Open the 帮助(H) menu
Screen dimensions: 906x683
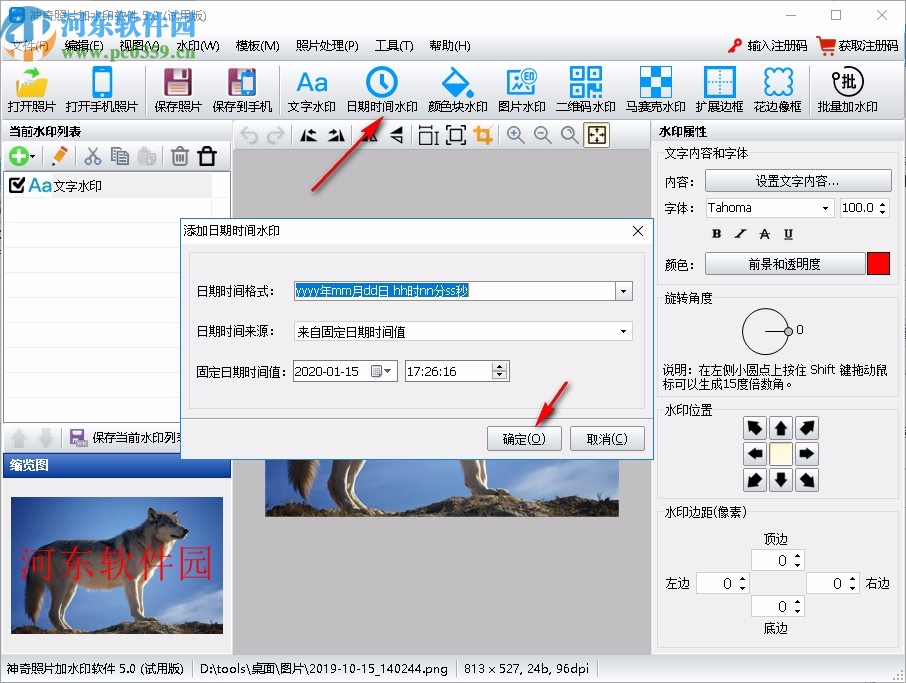click(450, 46)
